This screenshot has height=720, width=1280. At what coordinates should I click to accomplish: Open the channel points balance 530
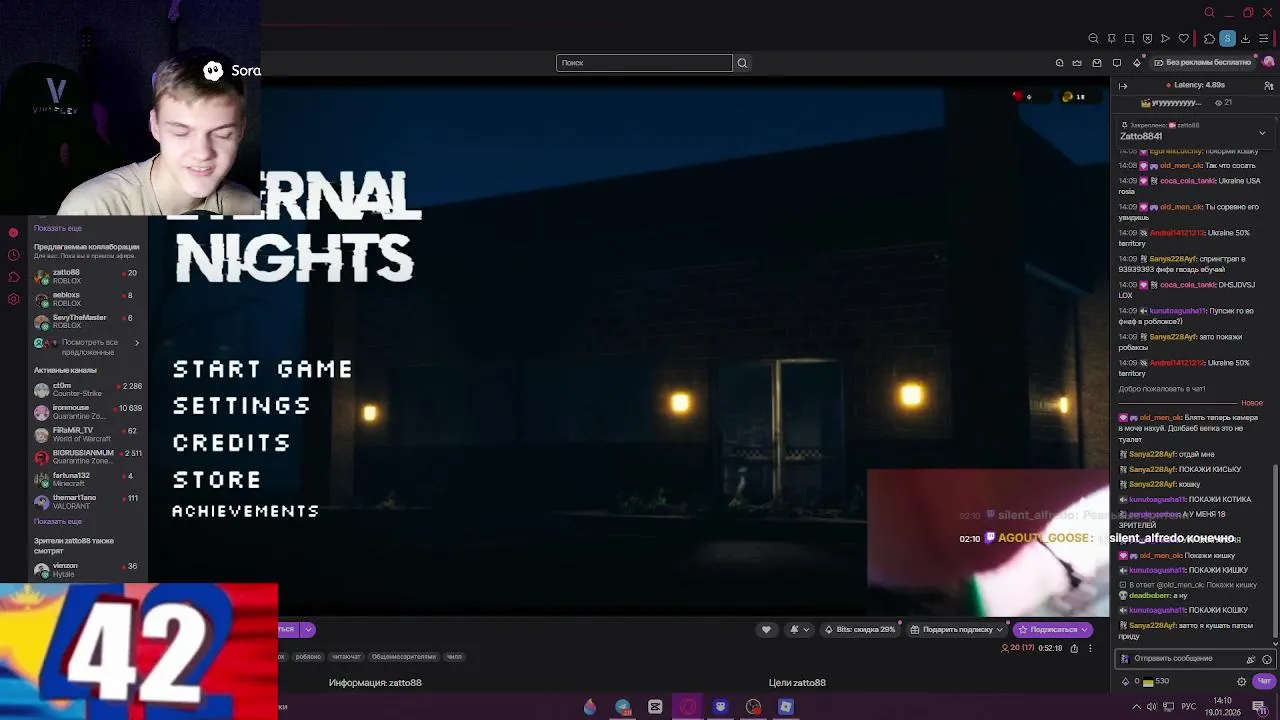point(1155,682)
